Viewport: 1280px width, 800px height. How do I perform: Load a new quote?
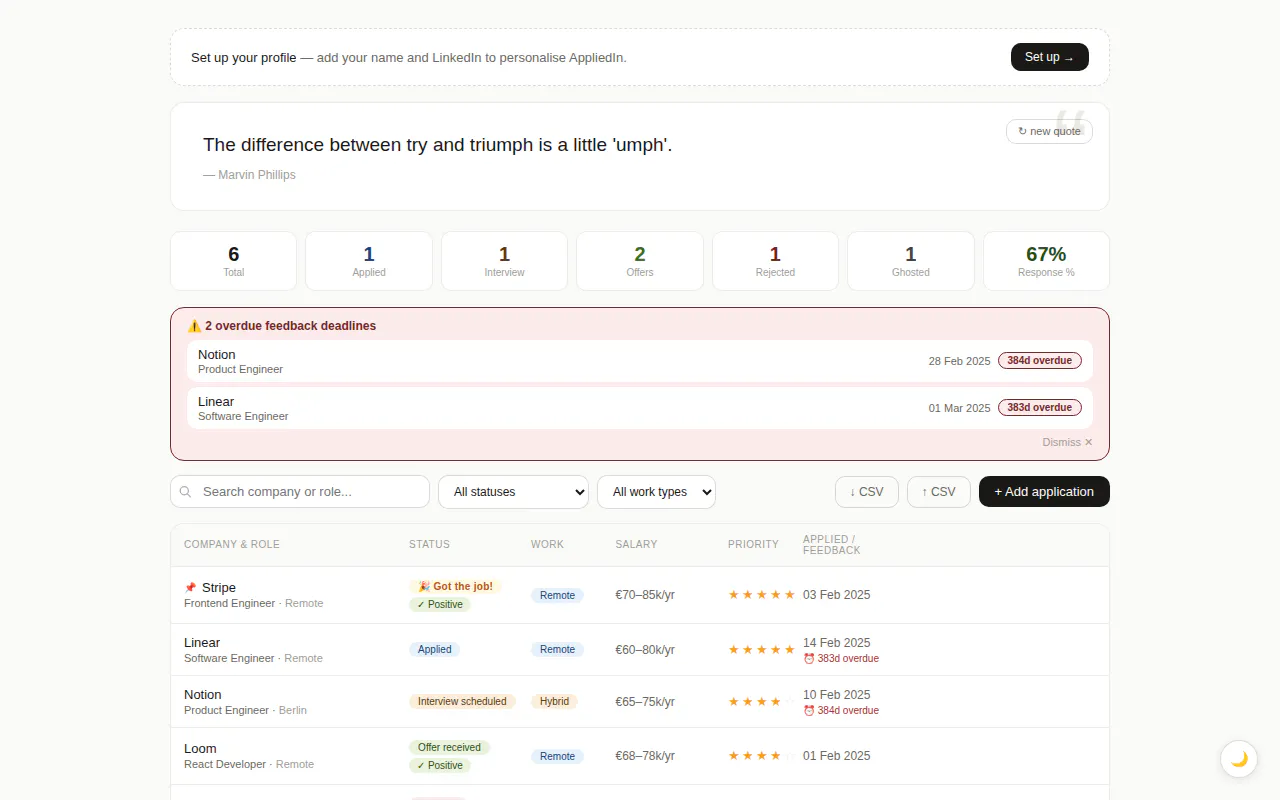tap(1049, 131)
